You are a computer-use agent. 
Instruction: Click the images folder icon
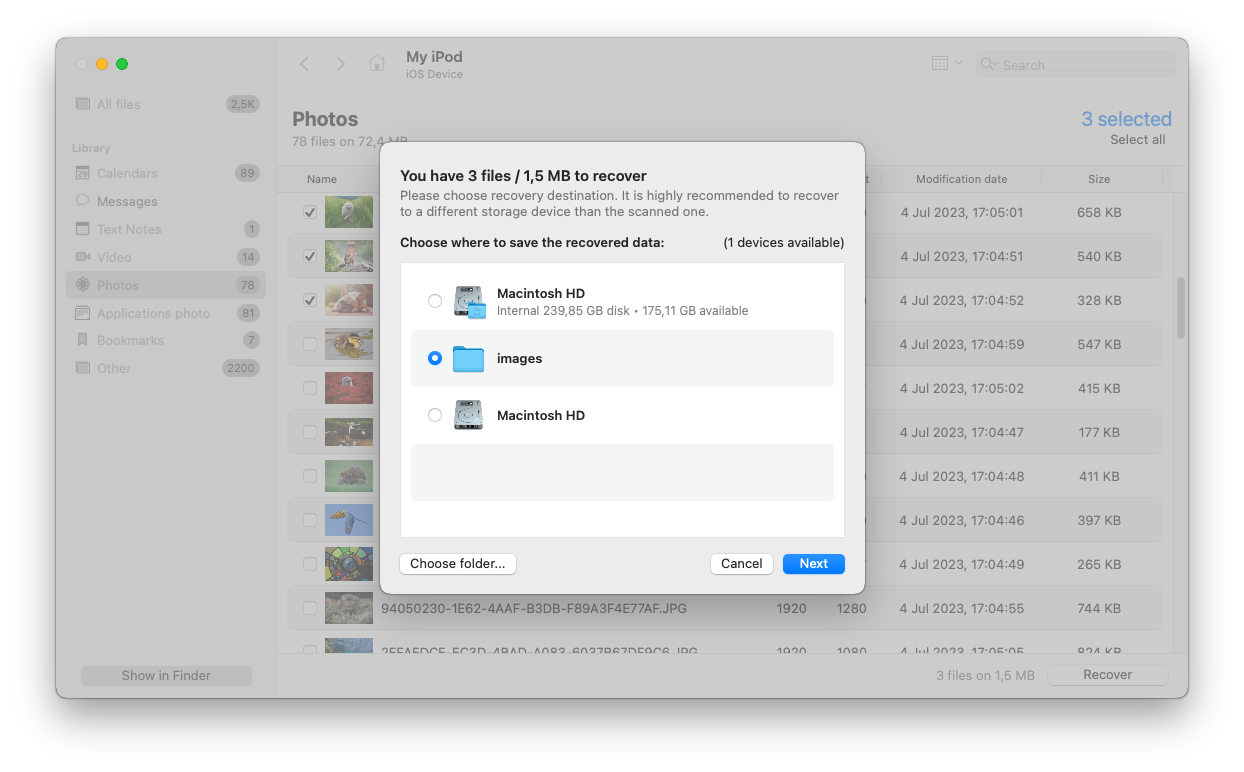468,358
